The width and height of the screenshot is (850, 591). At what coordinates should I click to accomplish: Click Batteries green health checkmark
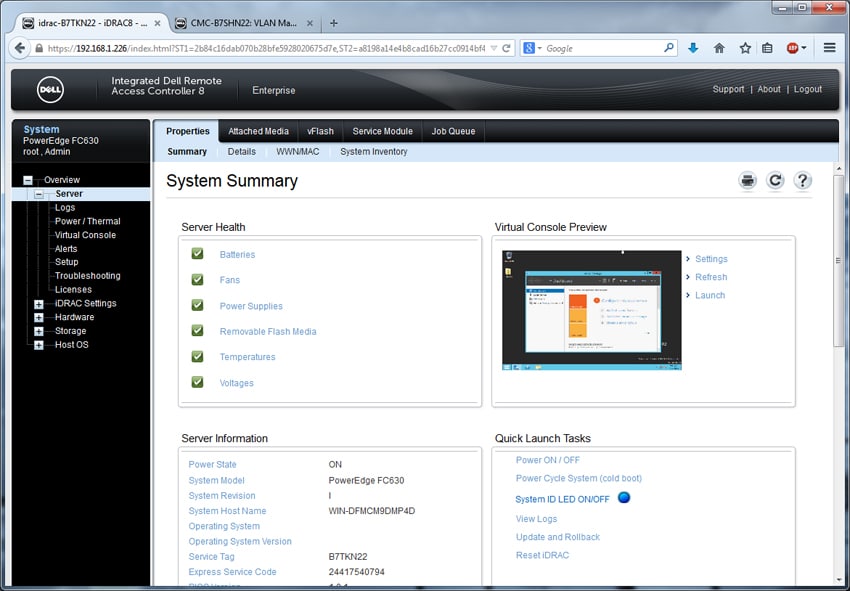pyautogui.click(x=197, y=254)
